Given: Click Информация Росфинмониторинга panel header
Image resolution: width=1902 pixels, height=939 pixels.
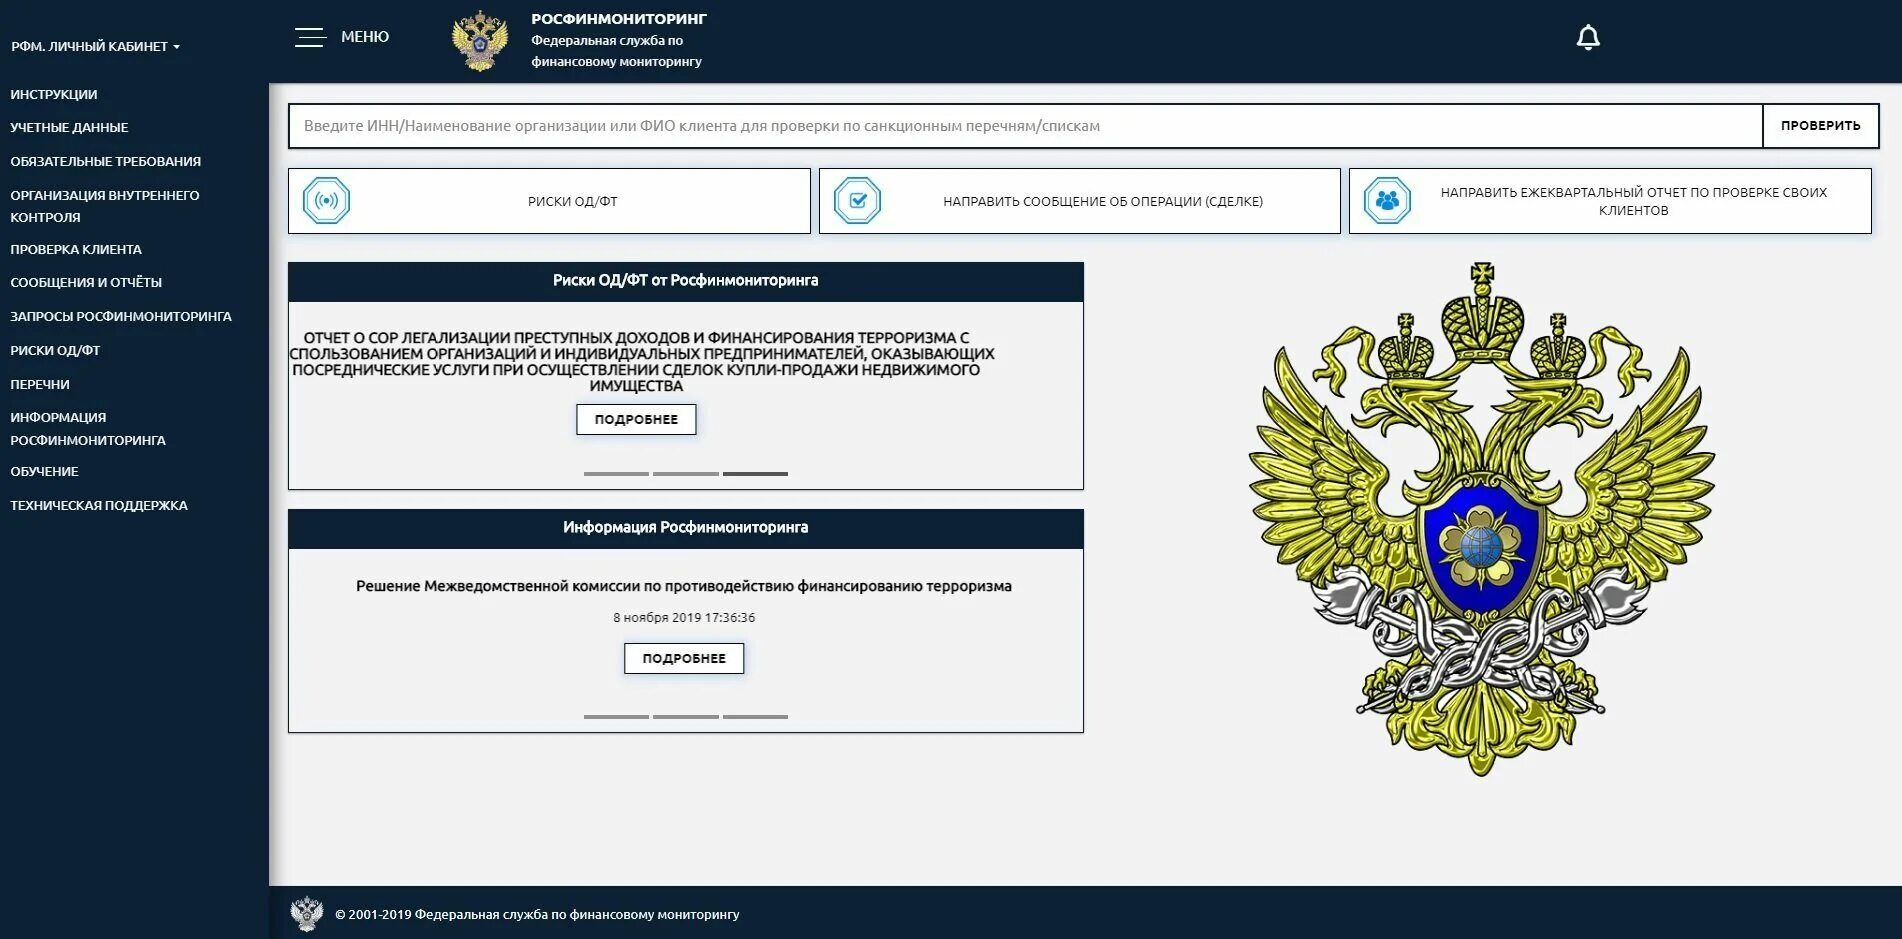Looking at the screenshot, I should click(686, 528).
